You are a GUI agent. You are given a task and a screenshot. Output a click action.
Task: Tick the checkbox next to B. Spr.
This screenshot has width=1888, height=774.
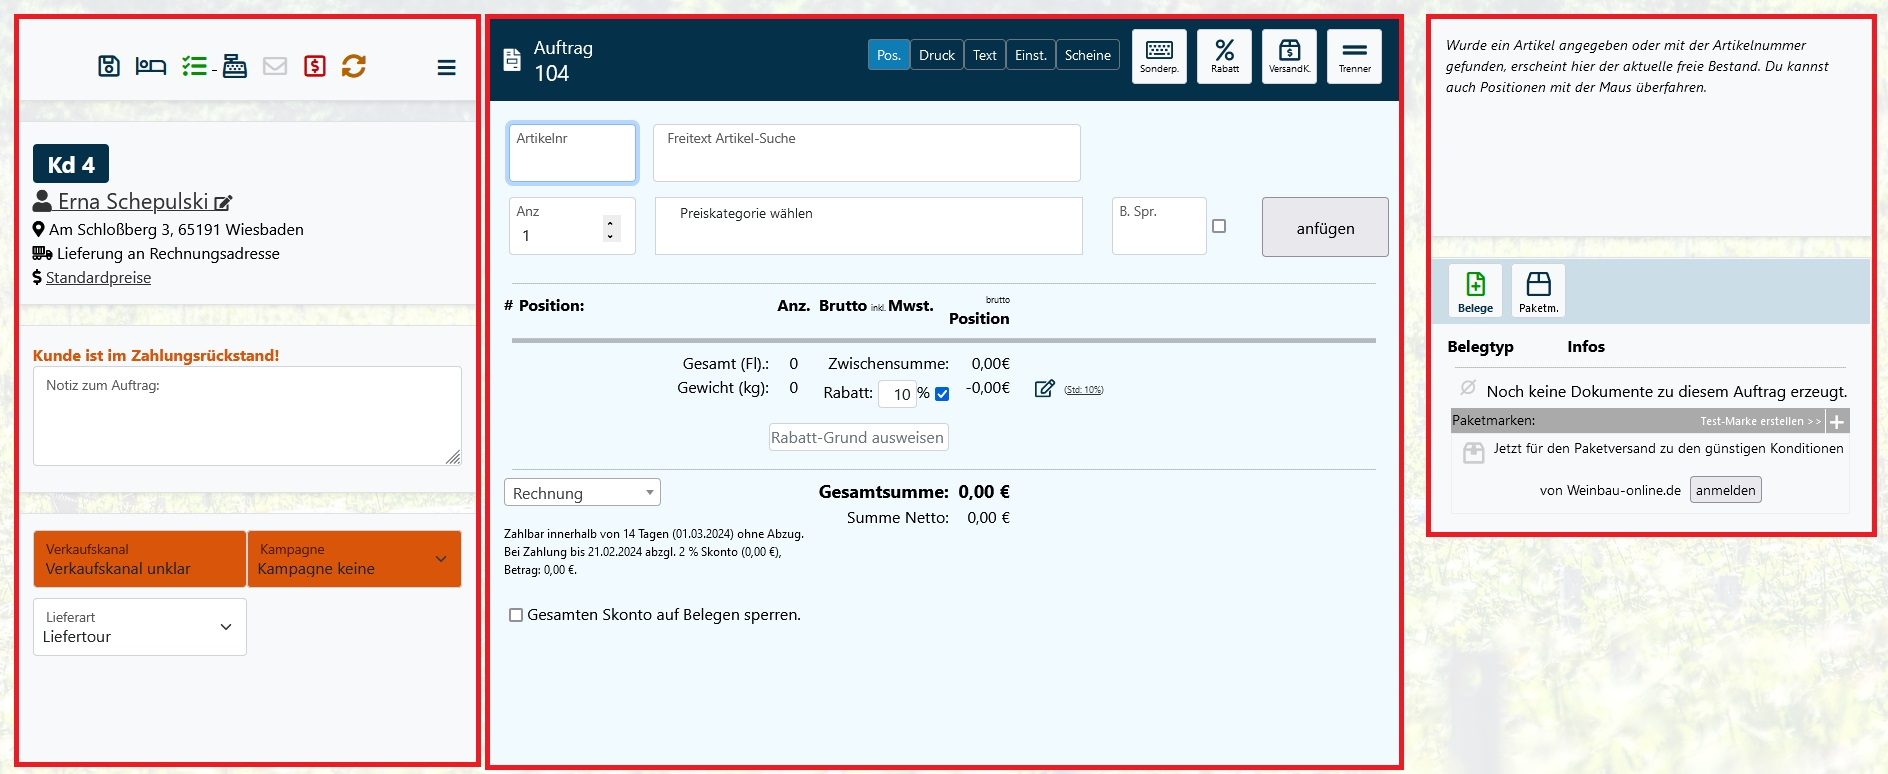(1218, 226)
